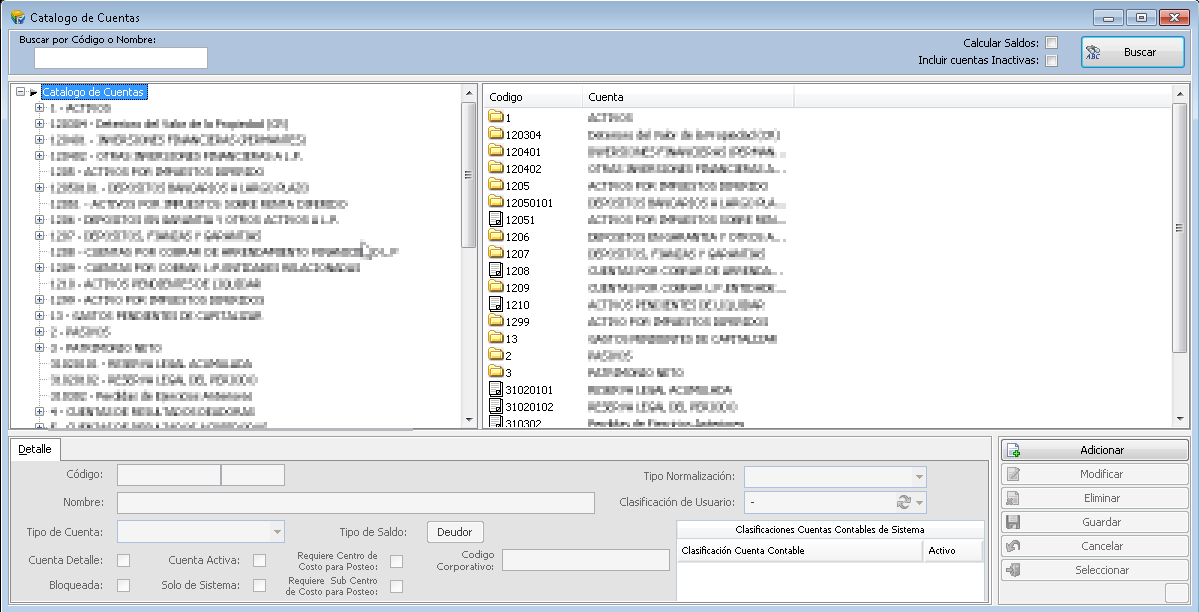Image resolution: width=1199 pixels, height=612 pixels.
Task: Open the Tipo de Cuenta dropdown
Action: pyautogui.click(x=277, y=532)
